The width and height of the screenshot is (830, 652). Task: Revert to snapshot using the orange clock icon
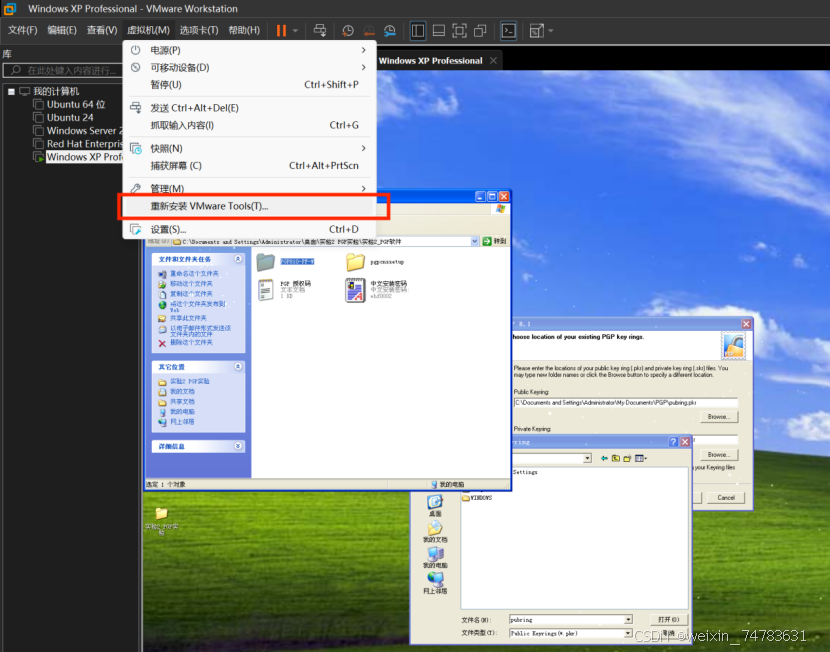[369, 31]
